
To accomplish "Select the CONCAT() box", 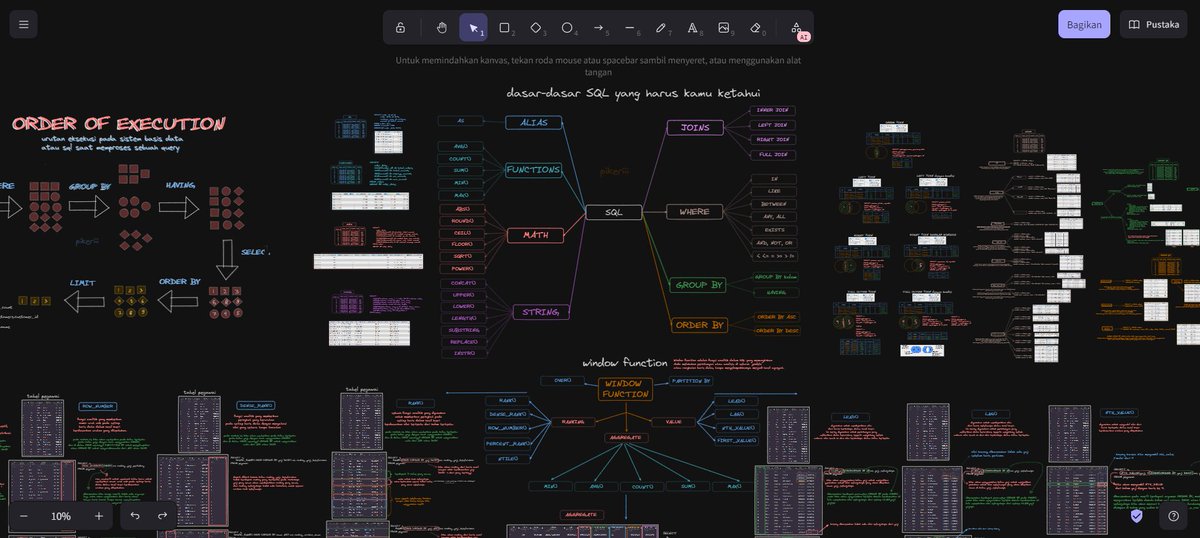I will [464, 284].
